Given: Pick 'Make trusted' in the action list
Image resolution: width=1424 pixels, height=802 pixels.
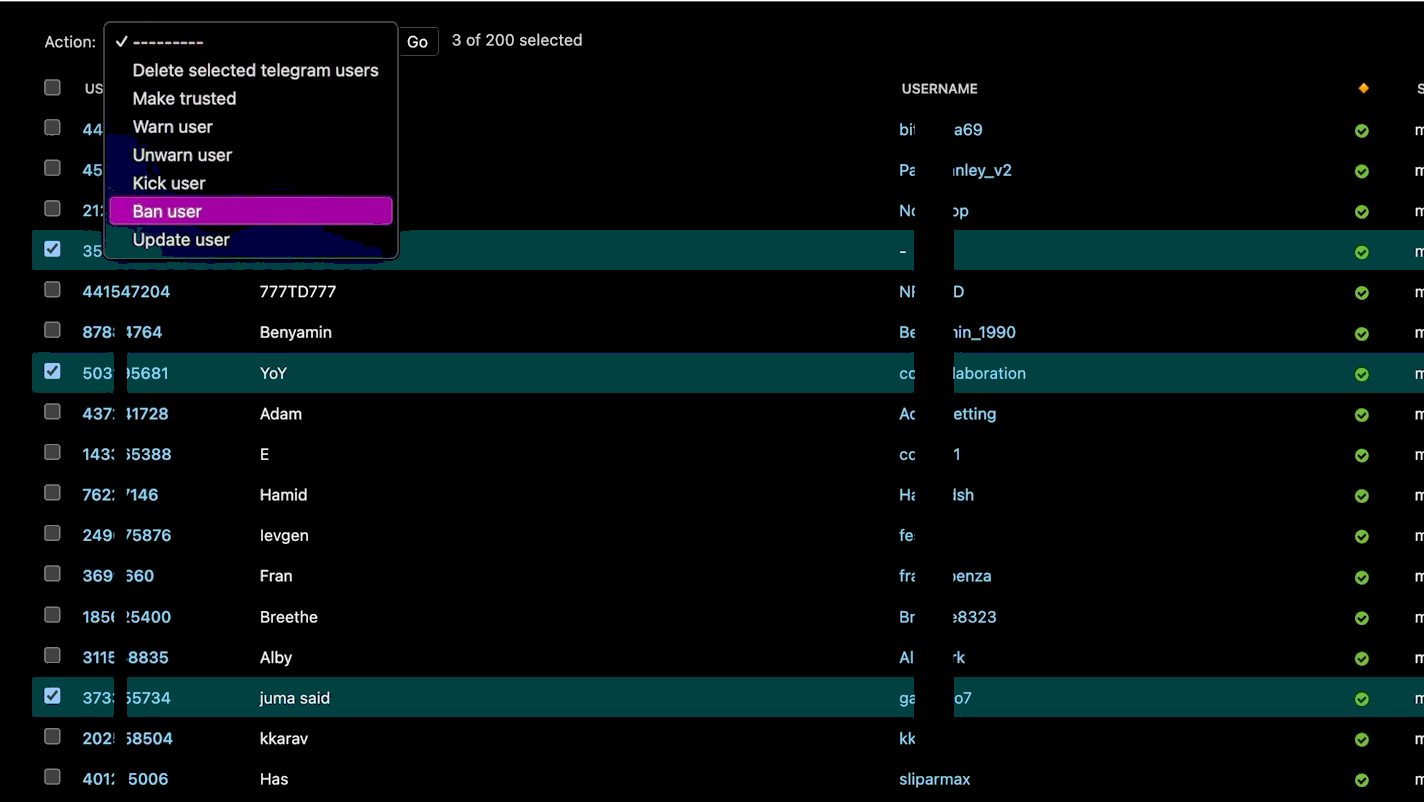Looking at the screenshot, I should click(x=184, y=98).
